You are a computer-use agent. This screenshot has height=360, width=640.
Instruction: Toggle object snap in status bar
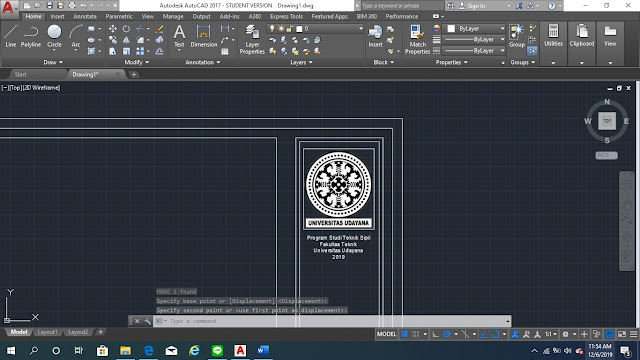[496, 334]
